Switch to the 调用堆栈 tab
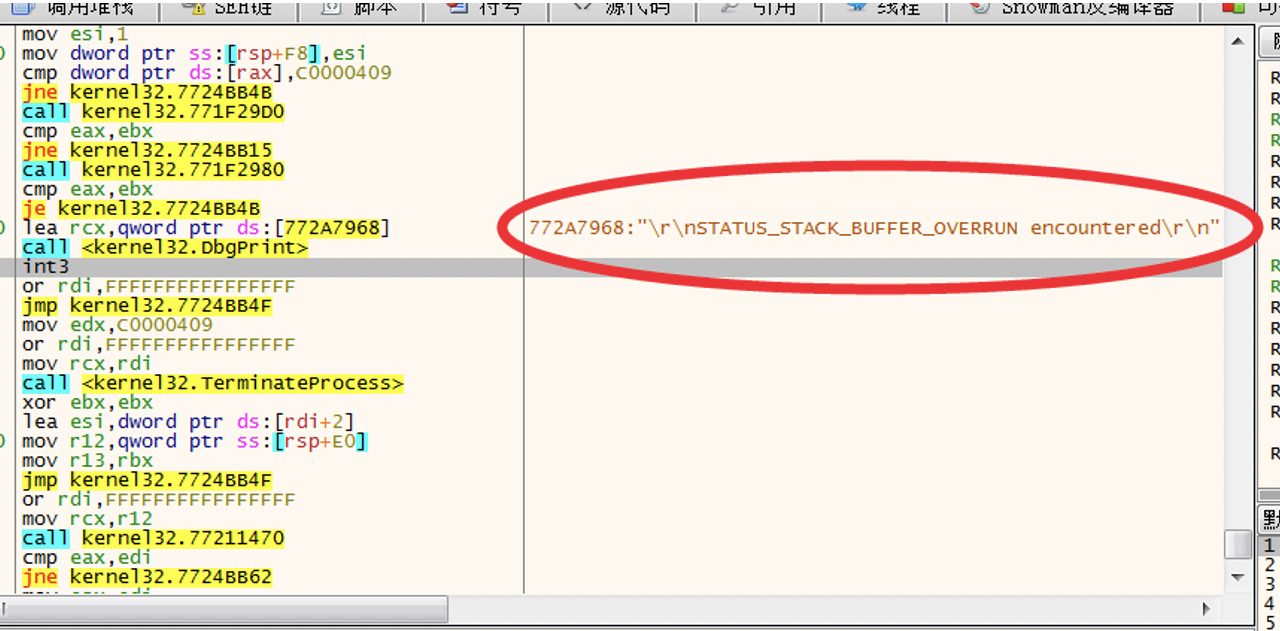The height and width of the screenshot is (631, 1280). pyautogui.click(x=80, y=10)
